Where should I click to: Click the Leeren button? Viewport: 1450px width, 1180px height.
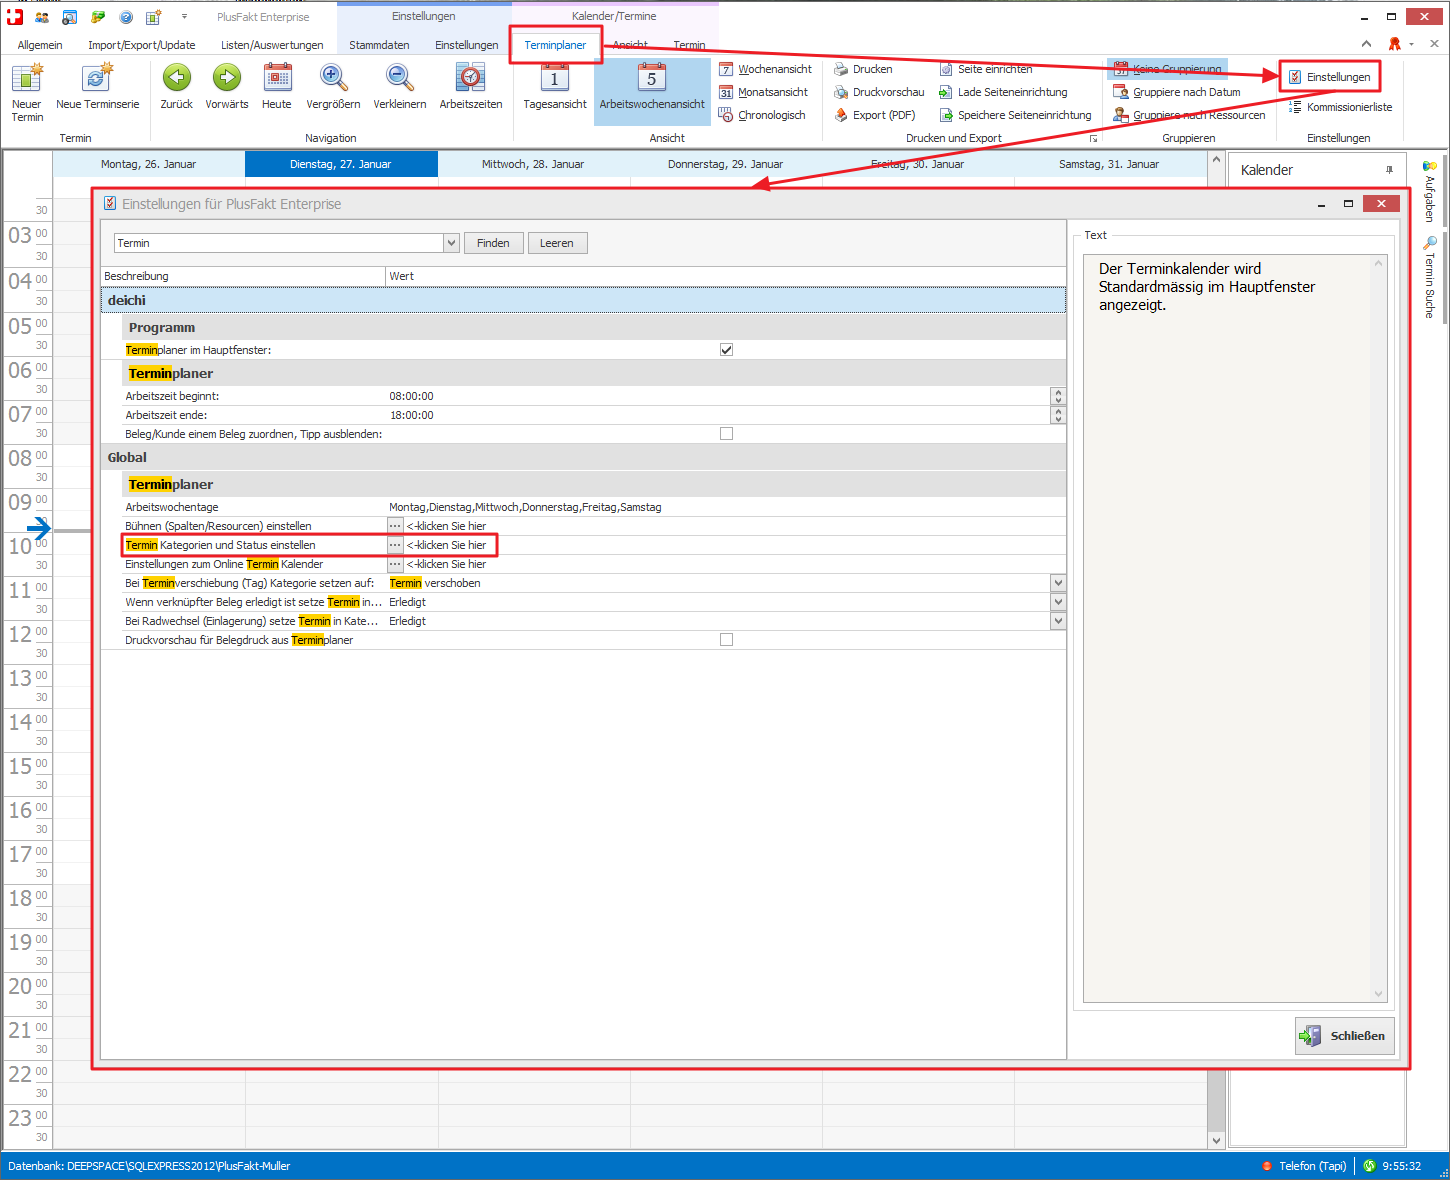click(x=557, y=243)
